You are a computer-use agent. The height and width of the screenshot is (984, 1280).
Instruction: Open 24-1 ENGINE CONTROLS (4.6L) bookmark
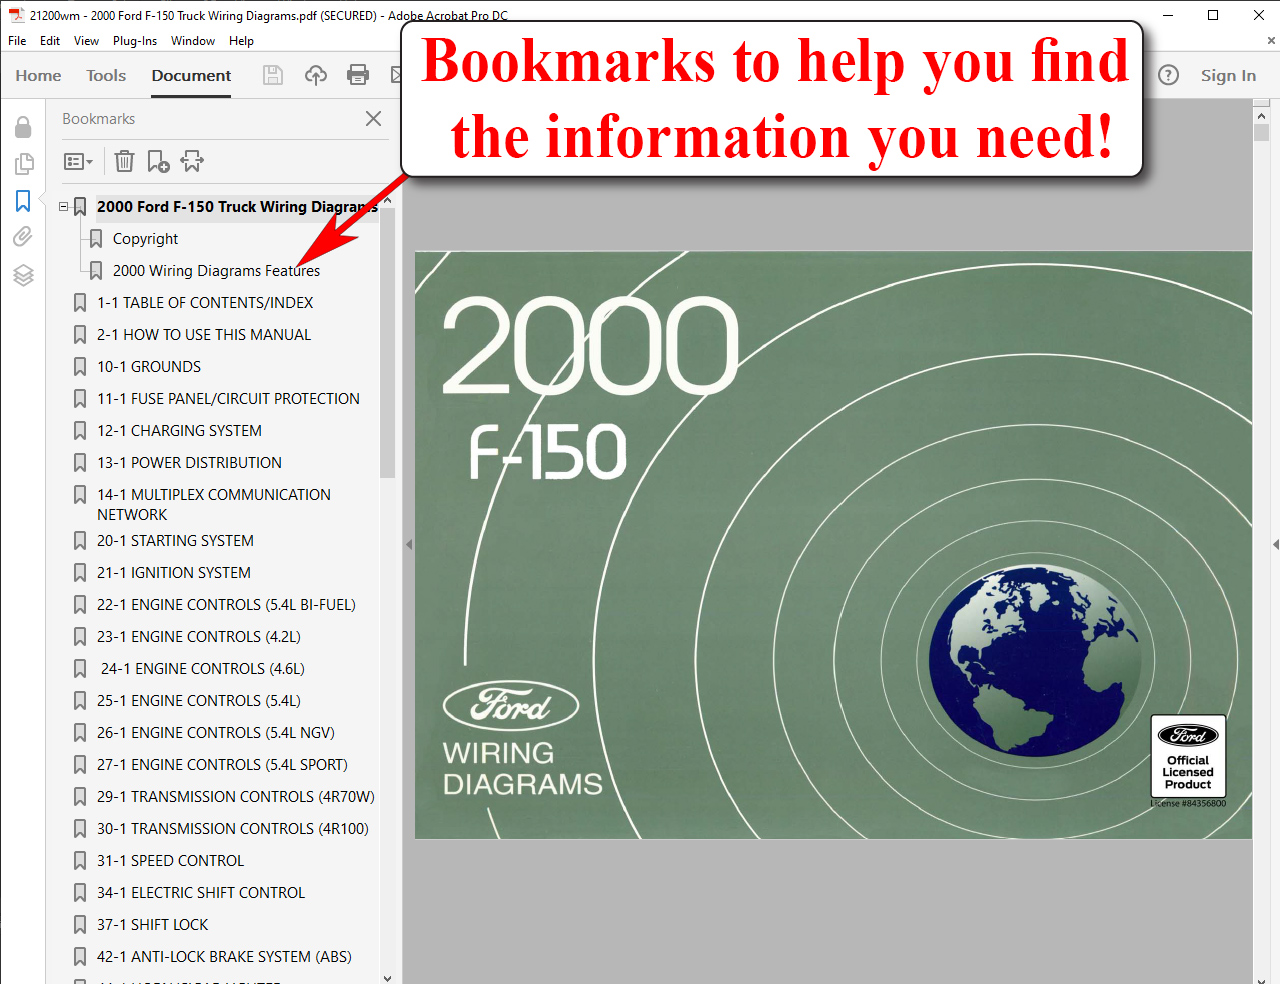pos(203,669)
